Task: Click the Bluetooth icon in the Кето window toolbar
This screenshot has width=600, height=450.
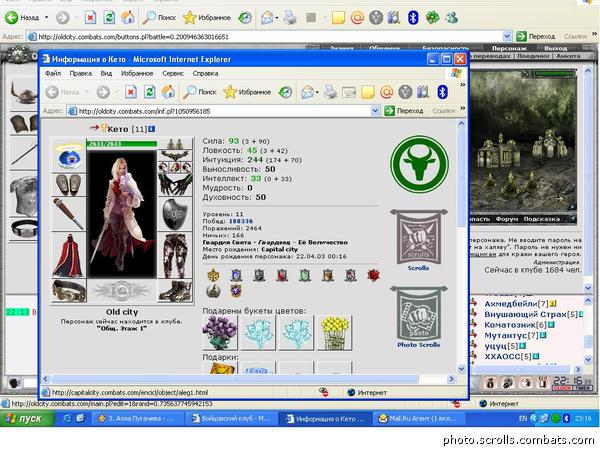Action: tap(442, 92)
